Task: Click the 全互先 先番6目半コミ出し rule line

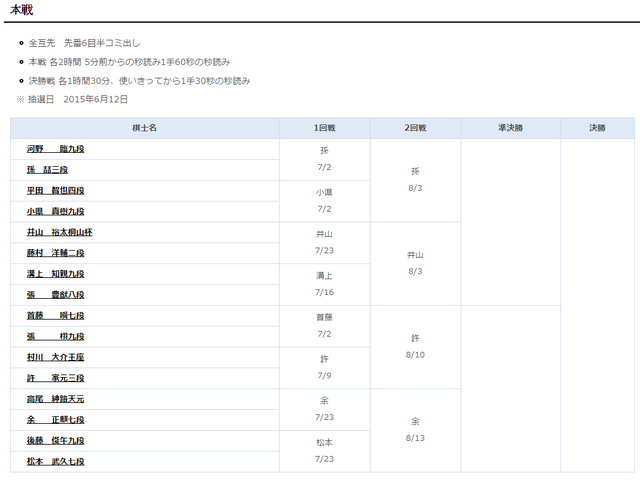Action: 84,43
